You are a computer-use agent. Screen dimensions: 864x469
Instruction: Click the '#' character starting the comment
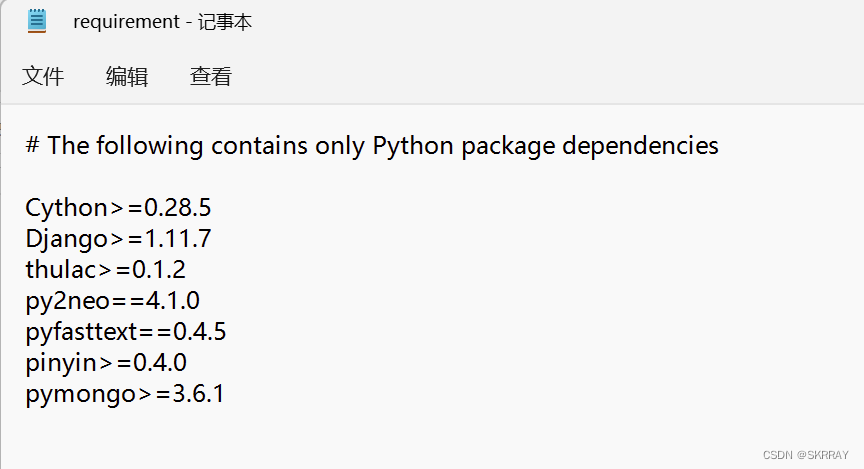pos(33,145)
